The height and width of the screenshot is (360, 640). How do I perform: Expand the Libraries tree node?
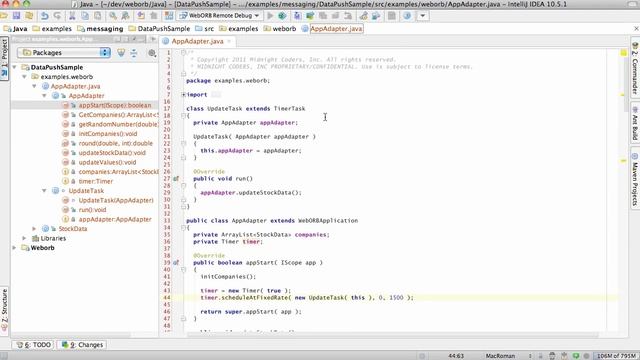point(24,238)
